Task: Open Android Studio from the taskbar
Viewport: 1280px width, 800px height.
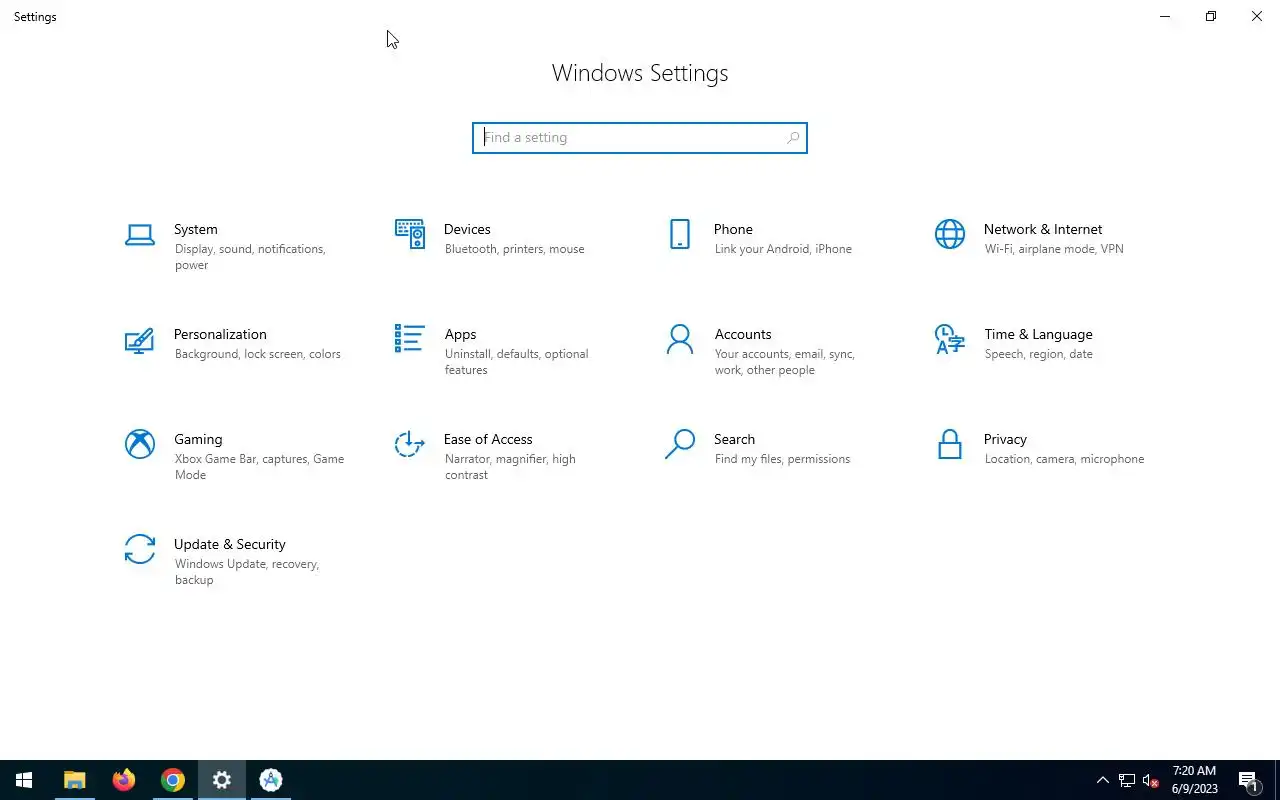Action: click(x=271, y=780)
